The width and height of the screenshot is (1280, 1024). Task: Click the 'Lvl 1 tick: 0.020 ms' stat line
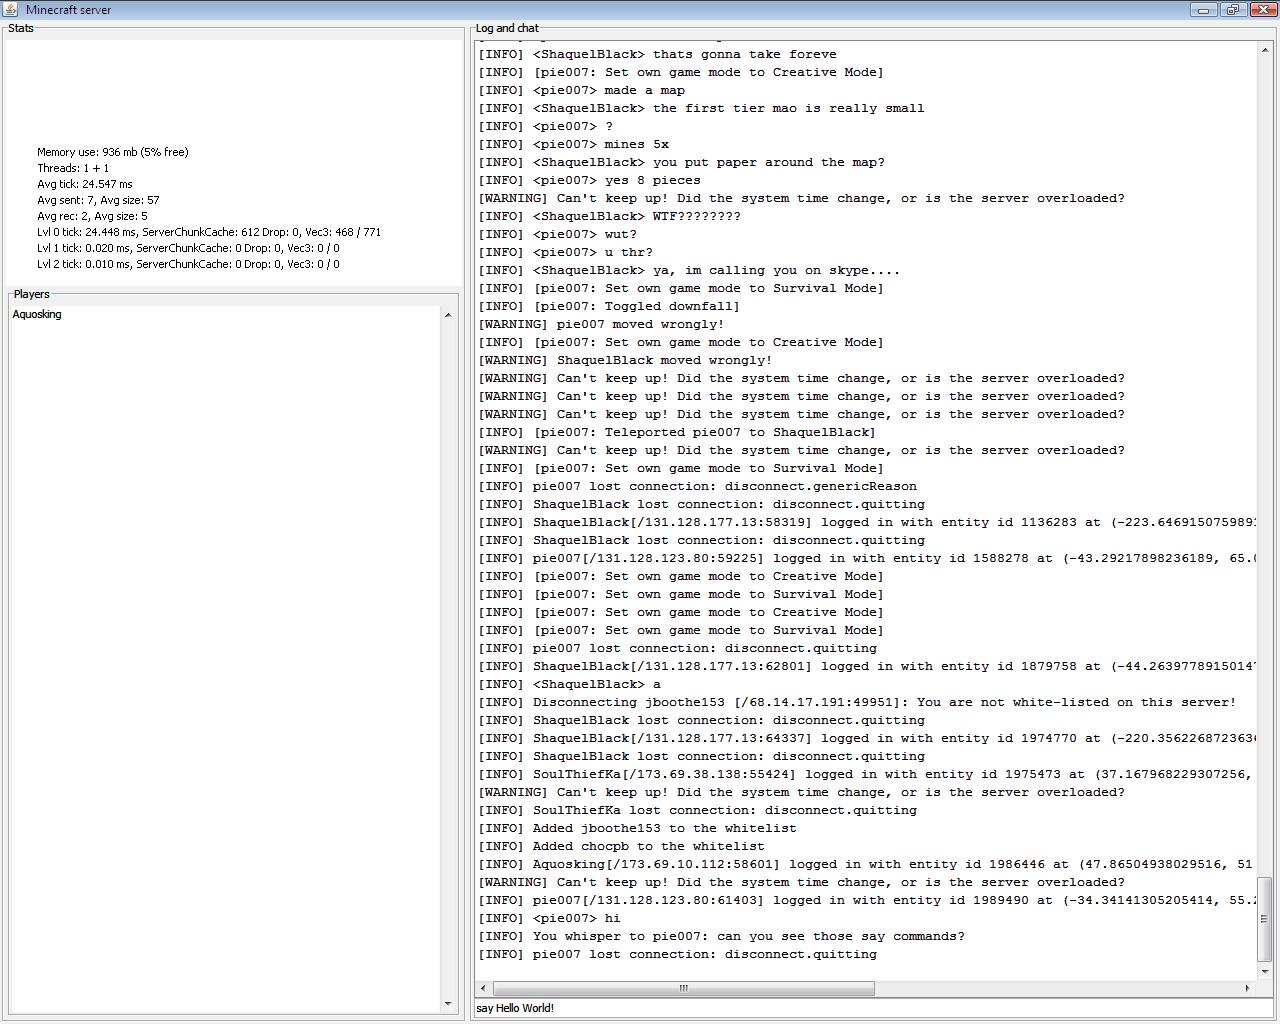coord(188,248)
